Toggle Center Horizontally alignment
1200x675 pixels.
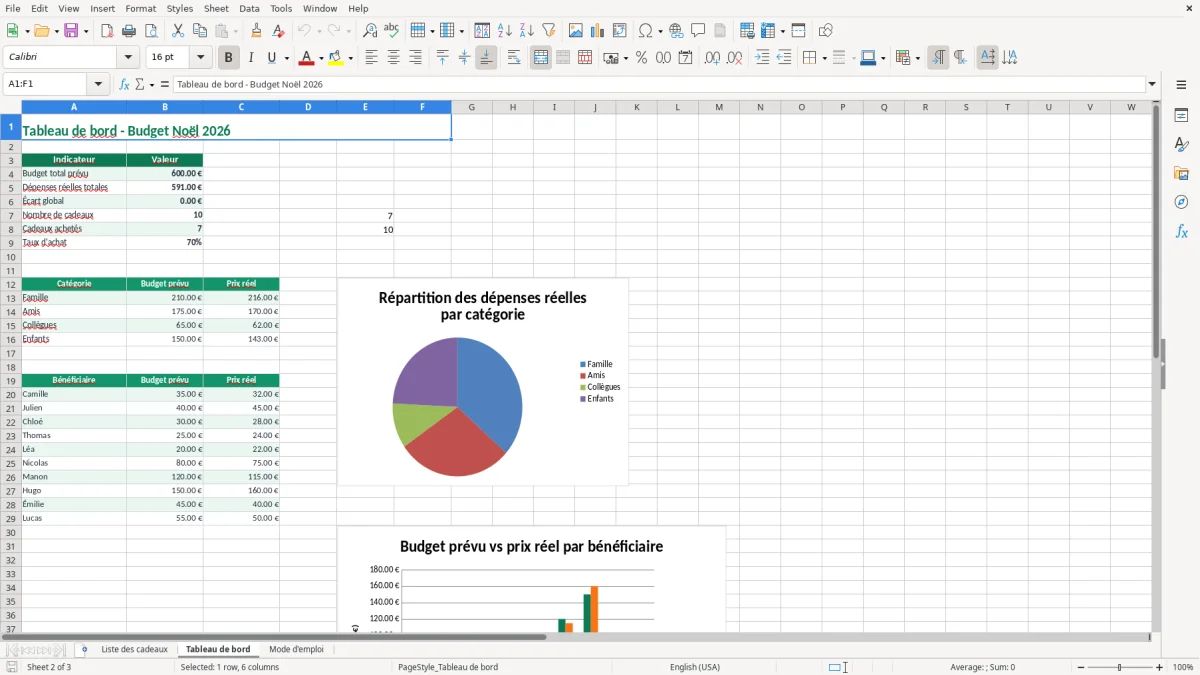[394, 58]
